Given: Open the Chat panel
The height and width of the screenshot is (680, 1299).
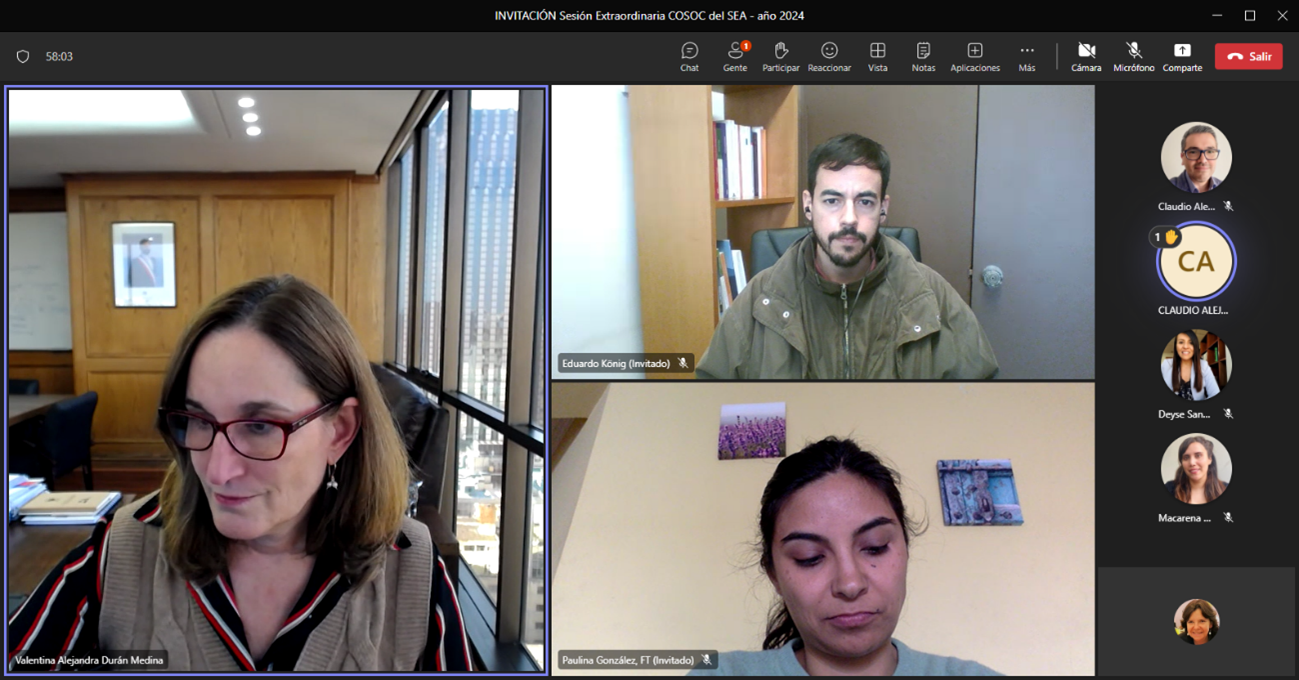Looking at the screenshot, I should click(689, 56).
